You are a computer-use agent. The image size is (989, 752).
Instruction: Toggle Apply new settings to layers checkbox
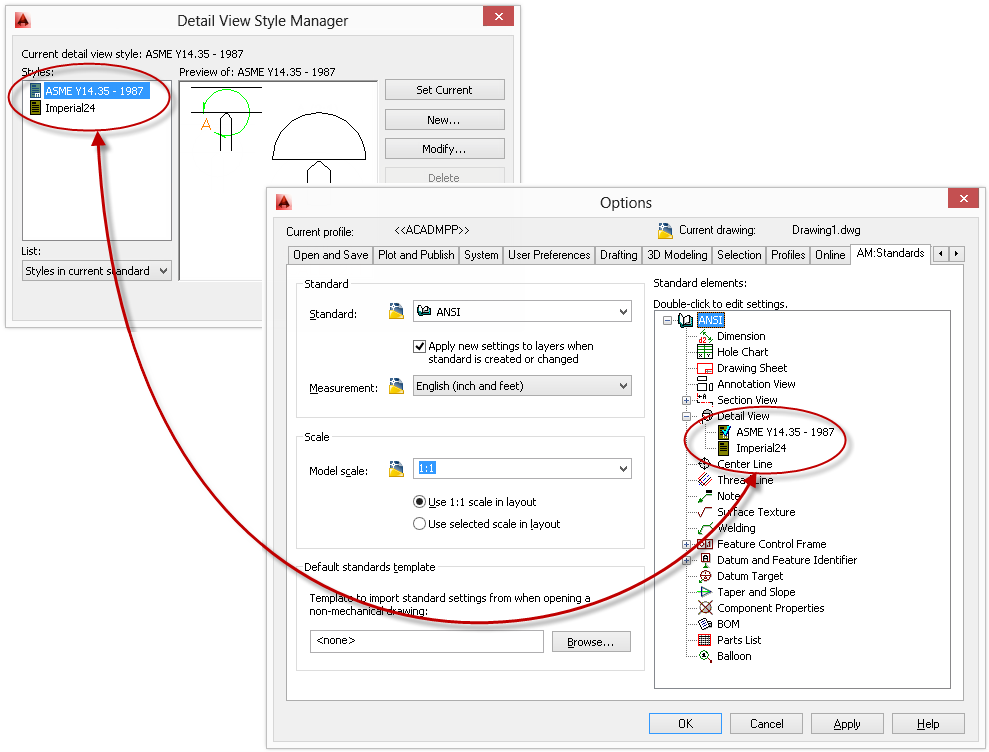click(419, 346)
